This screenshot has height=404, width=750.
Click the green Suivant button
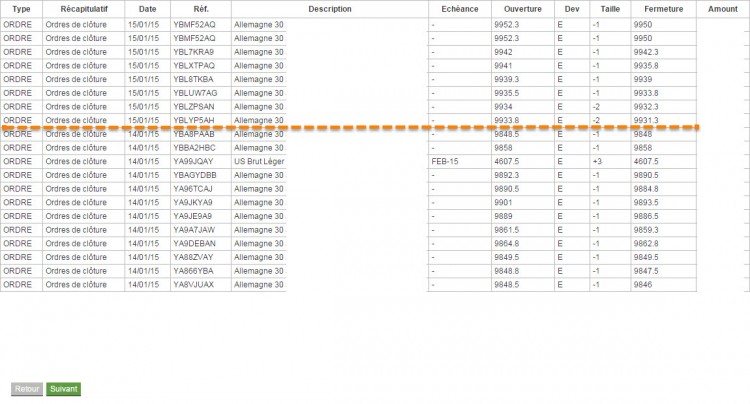click(64, 389)
